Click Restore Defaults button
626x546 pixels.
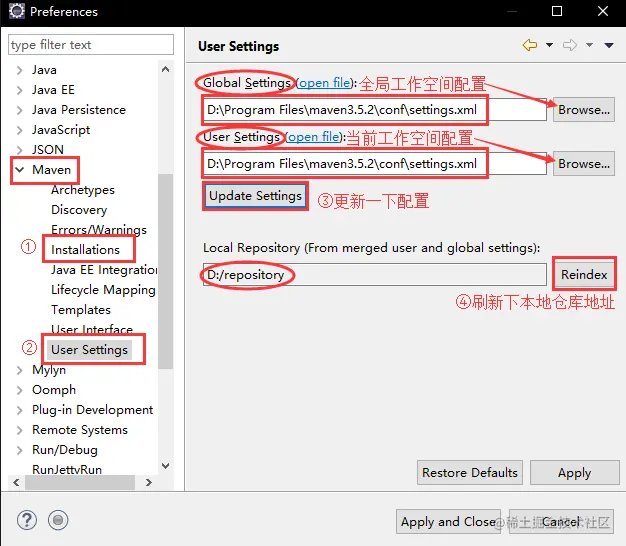[470, 473]
